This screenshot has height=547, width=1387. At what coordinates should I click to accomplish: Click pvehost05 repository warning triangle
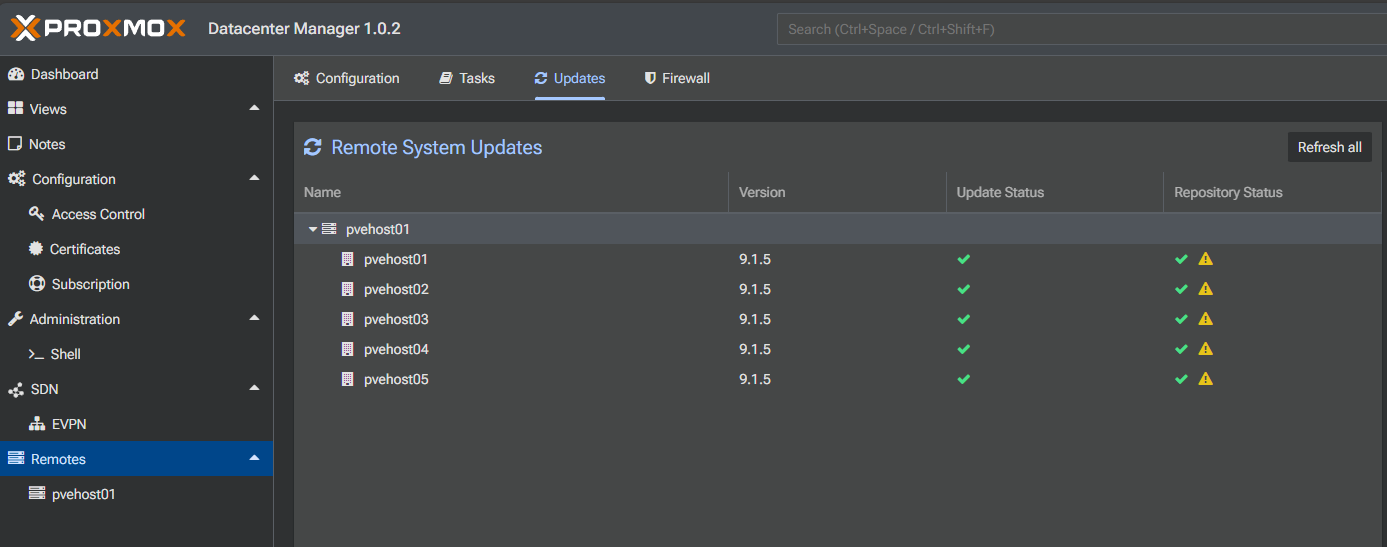pyautogui.click(x=1206, y=379)
